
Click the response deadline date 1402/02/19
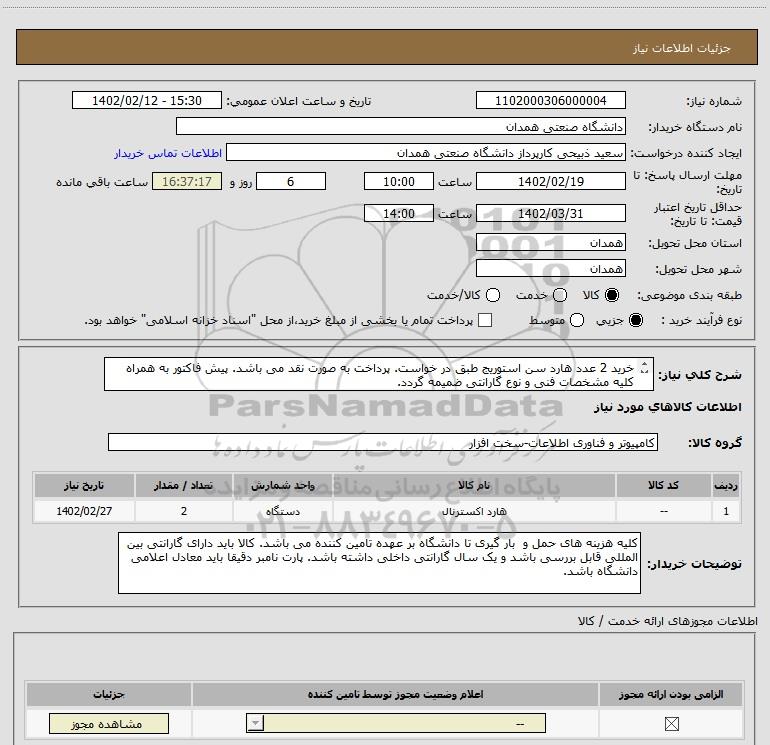[550, 181]
